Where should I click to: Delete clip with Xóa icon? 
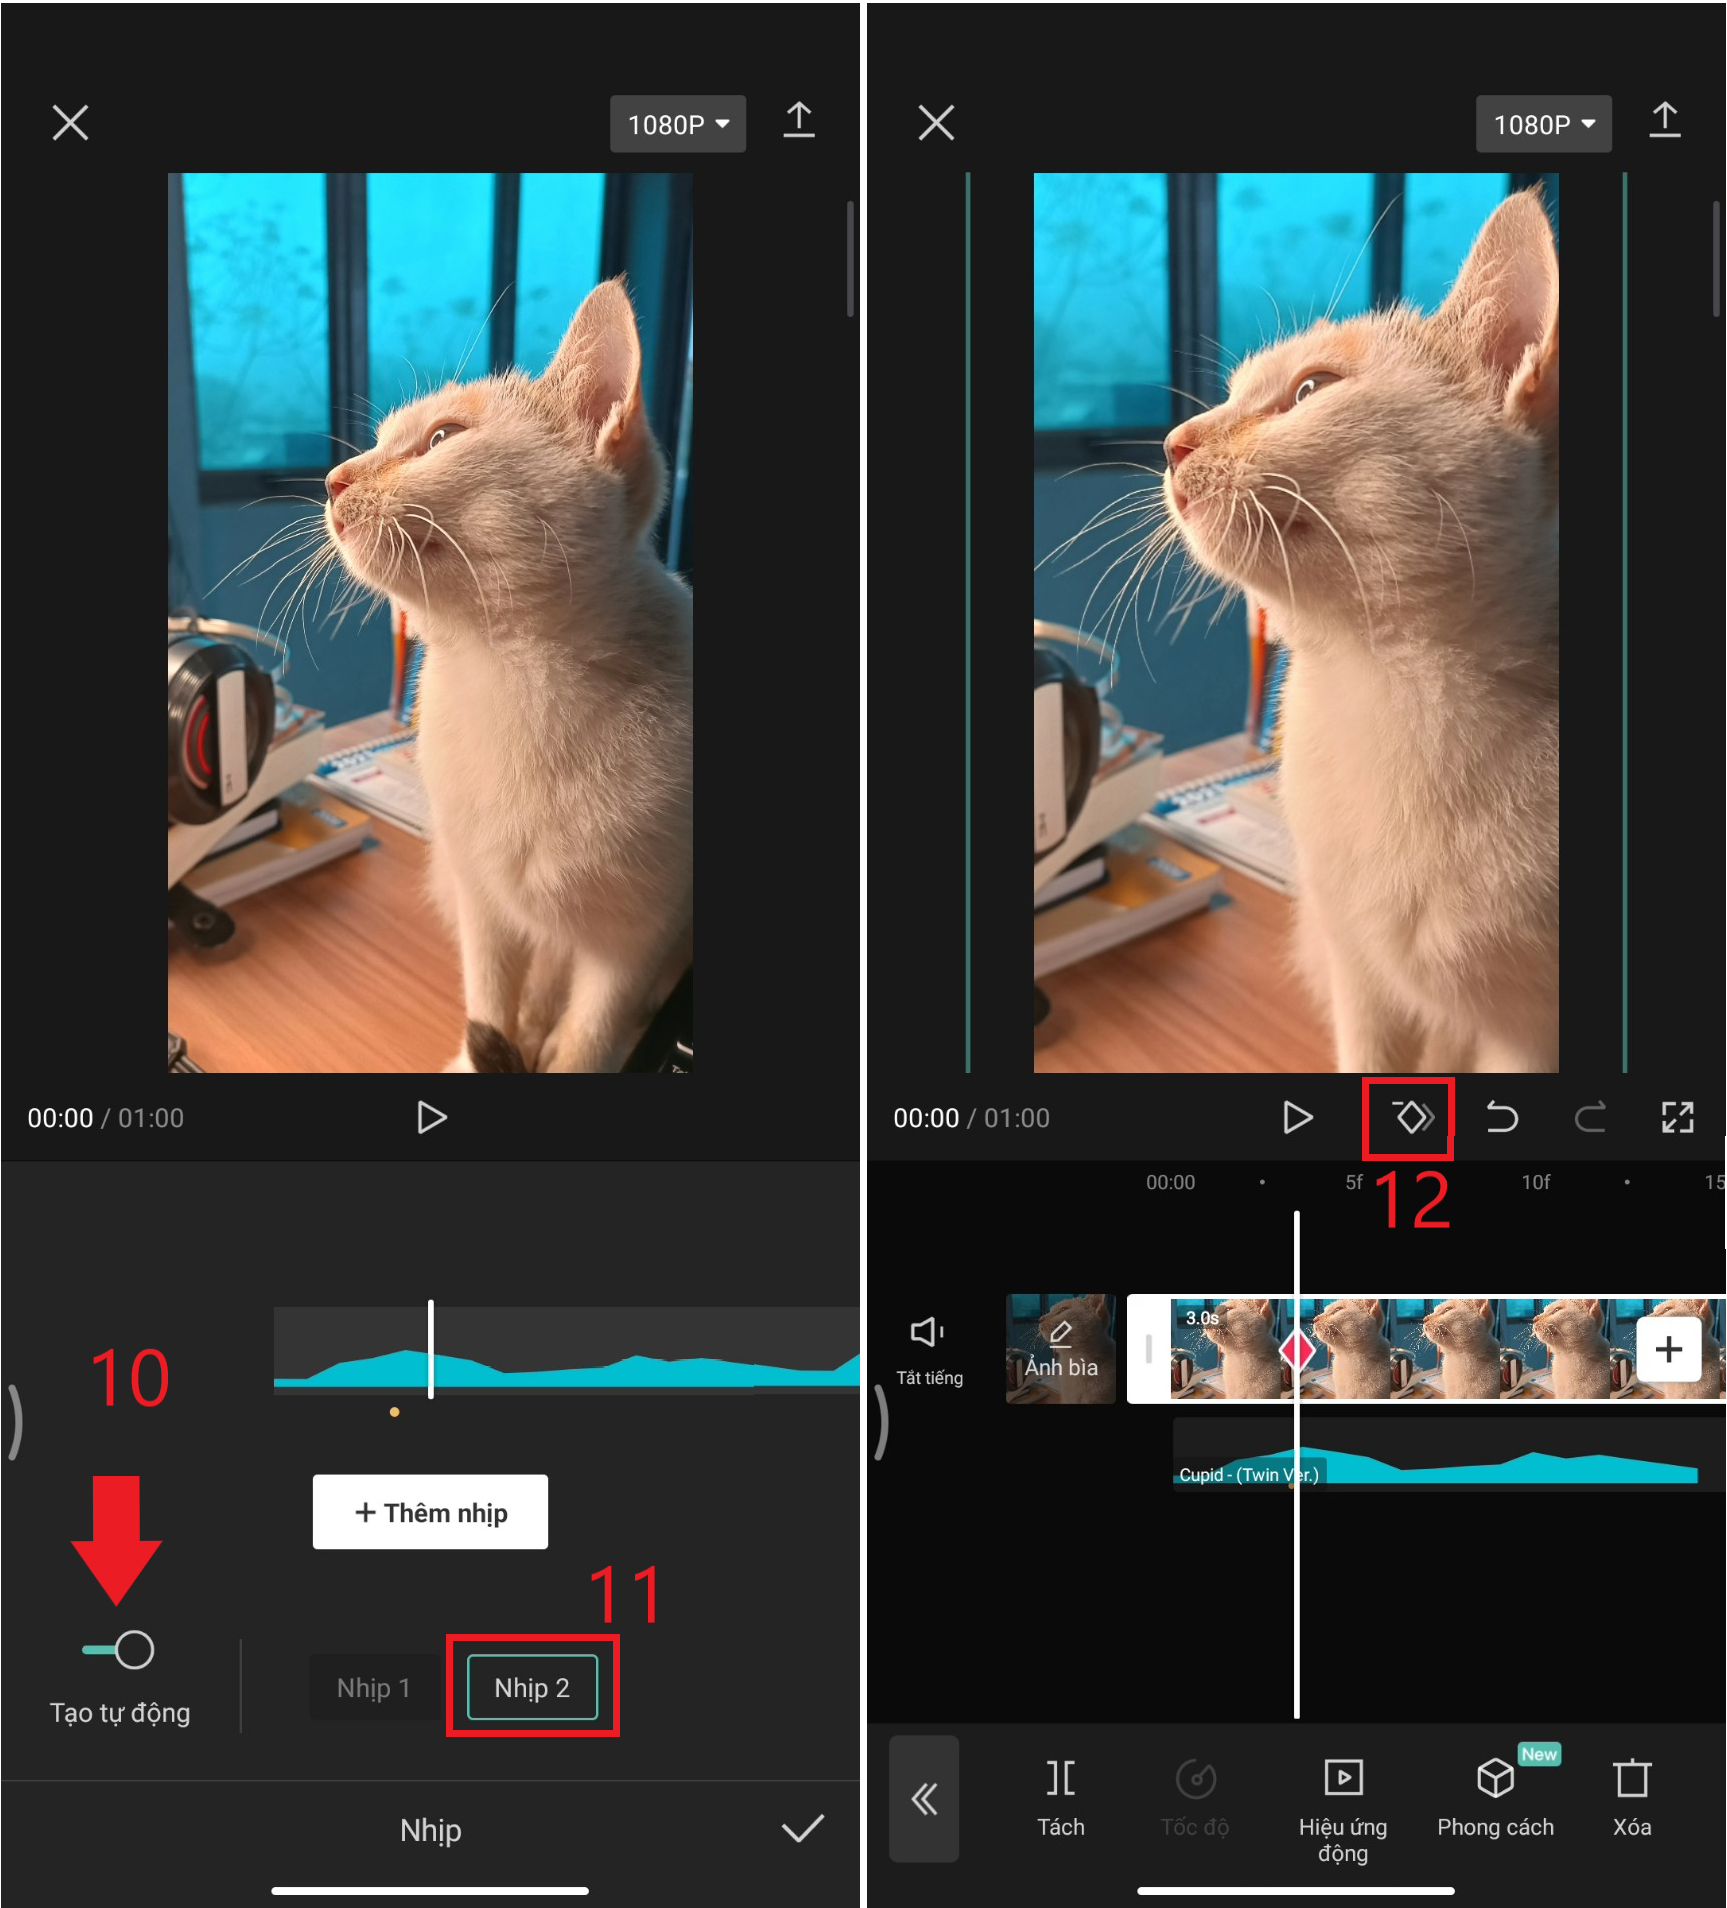(1631, 1797)
